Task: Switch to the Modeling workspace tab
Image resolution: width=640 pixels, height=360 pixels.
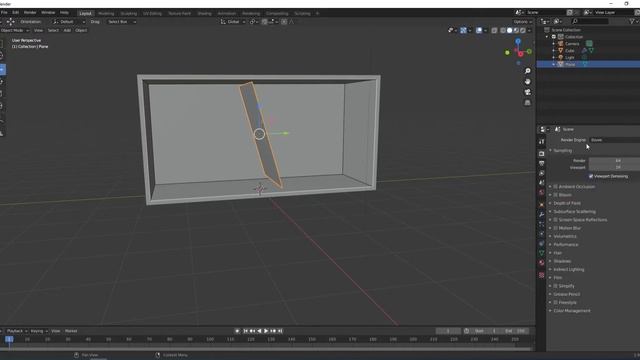Action: (106, 13)
